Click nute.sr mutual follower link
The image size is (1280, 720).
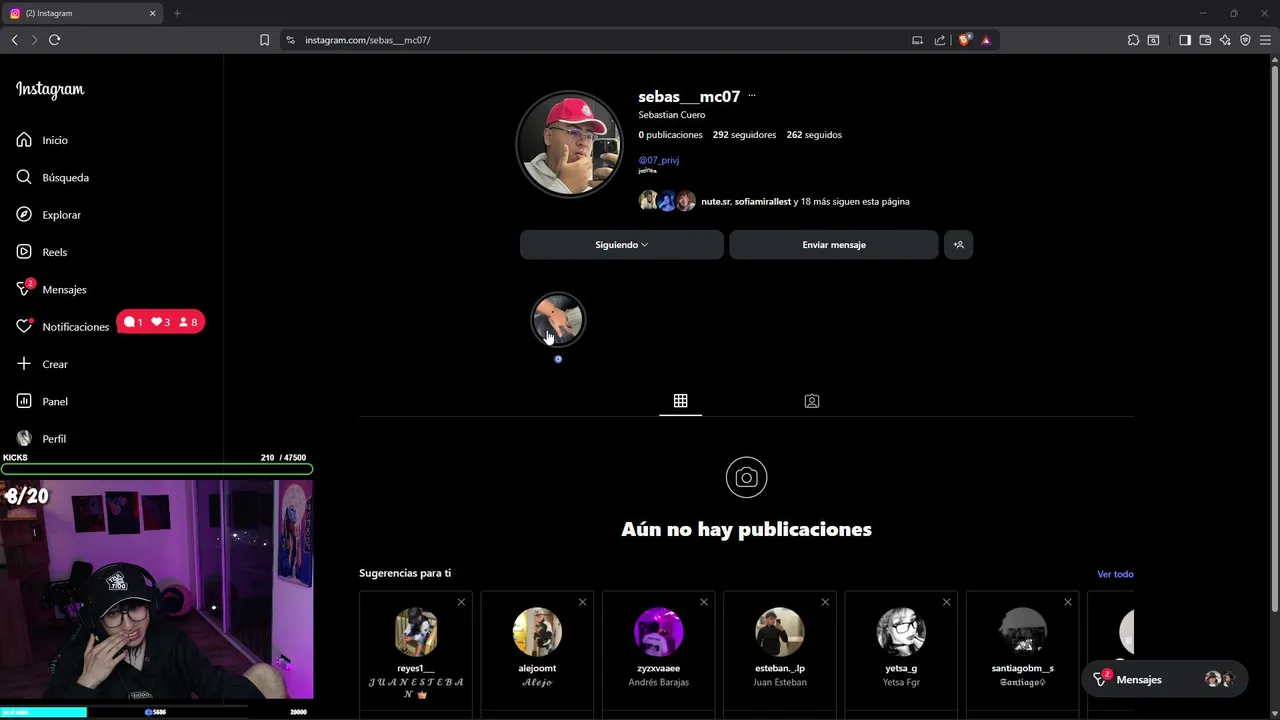(x=715, y=202)
